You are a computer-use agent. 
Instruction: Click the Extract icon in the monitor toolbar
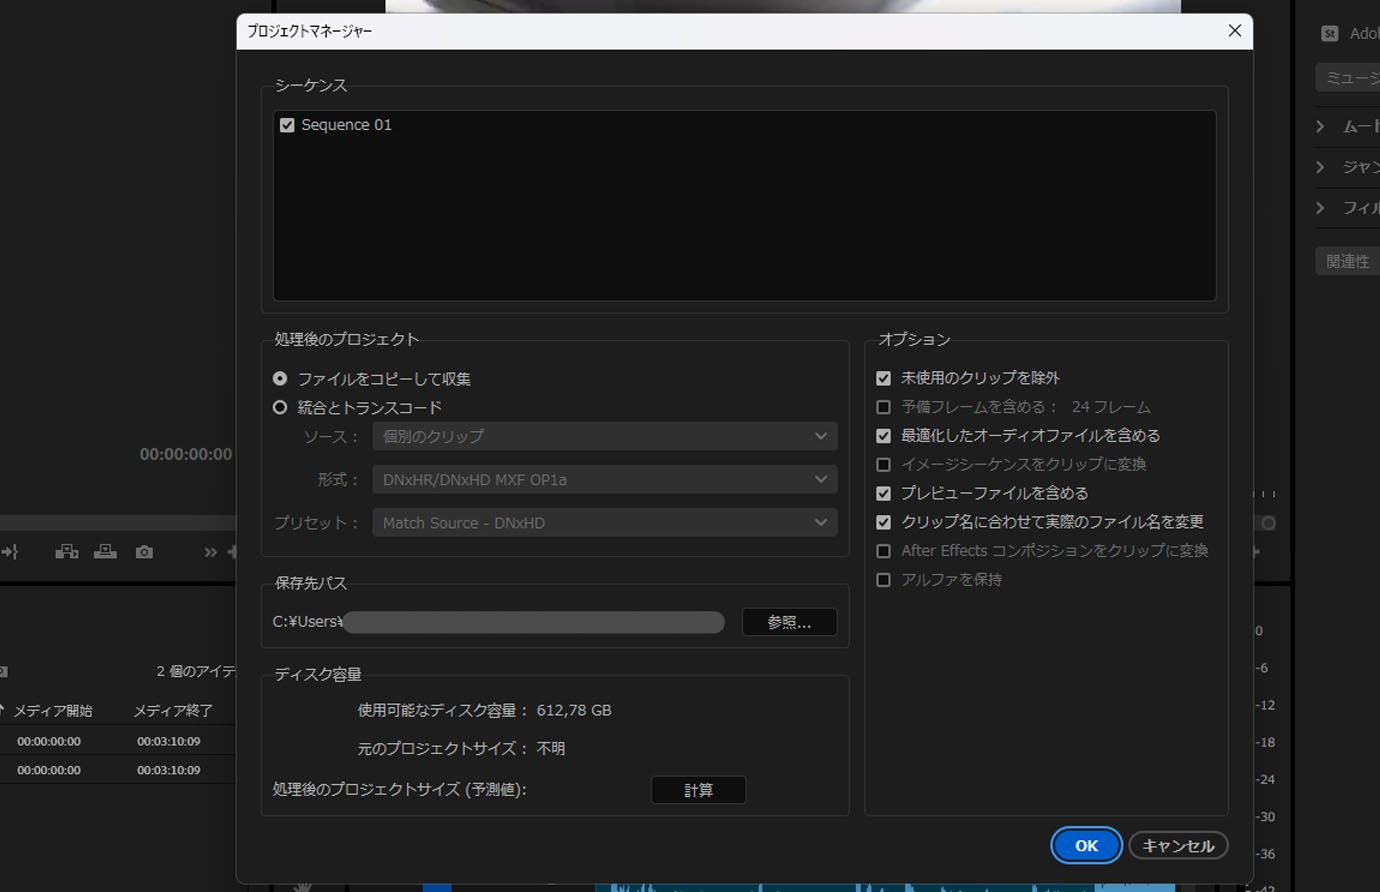[105, 551]
